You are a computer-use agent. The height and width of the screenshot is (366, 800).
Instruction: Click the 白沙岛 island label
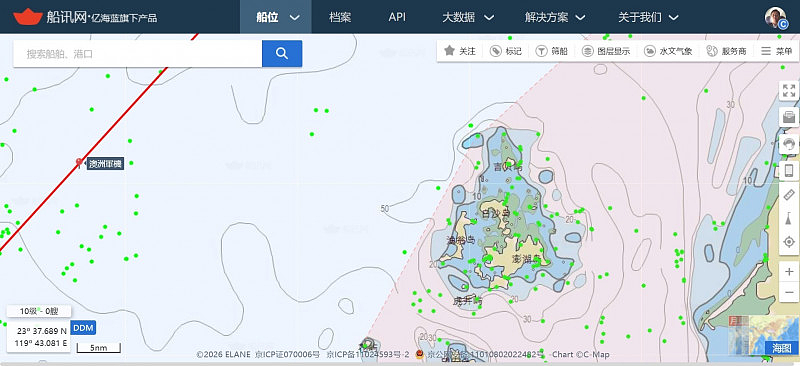click(495, 213)
